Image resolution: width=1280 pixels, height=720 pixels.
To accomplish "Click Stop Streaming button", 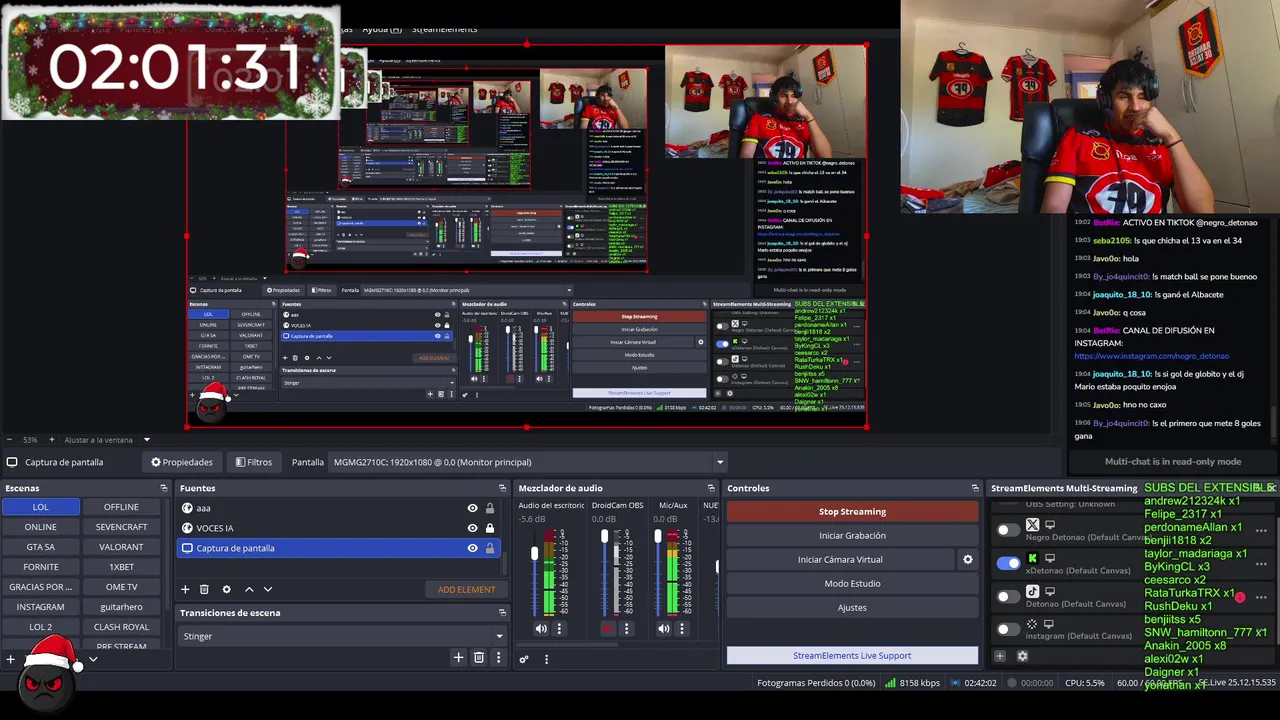I will (852, 511).
